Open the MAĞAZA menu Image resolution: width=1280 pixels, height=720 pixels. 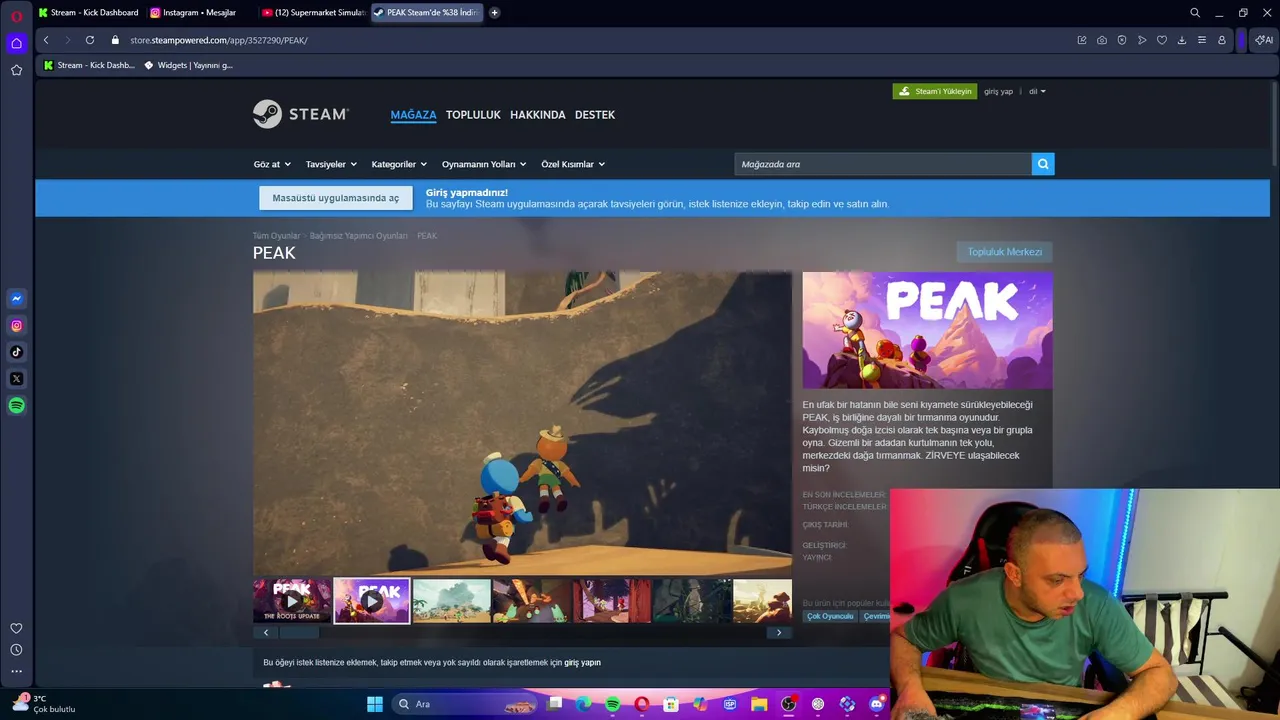[x=413, y=115]
